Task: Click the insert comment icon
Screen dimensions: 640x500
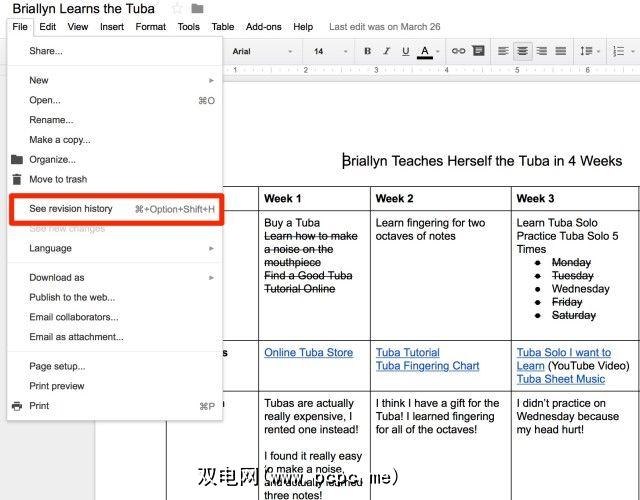Action: coord(478,51)
